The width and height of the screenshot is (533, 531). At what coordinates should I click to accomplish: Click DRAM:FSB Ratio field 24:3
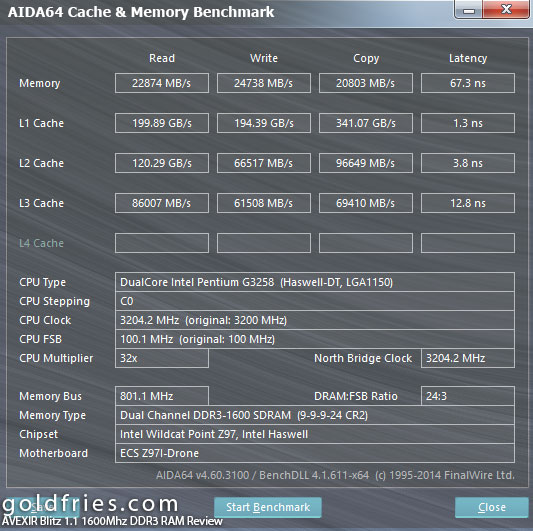tap(468, 396)
